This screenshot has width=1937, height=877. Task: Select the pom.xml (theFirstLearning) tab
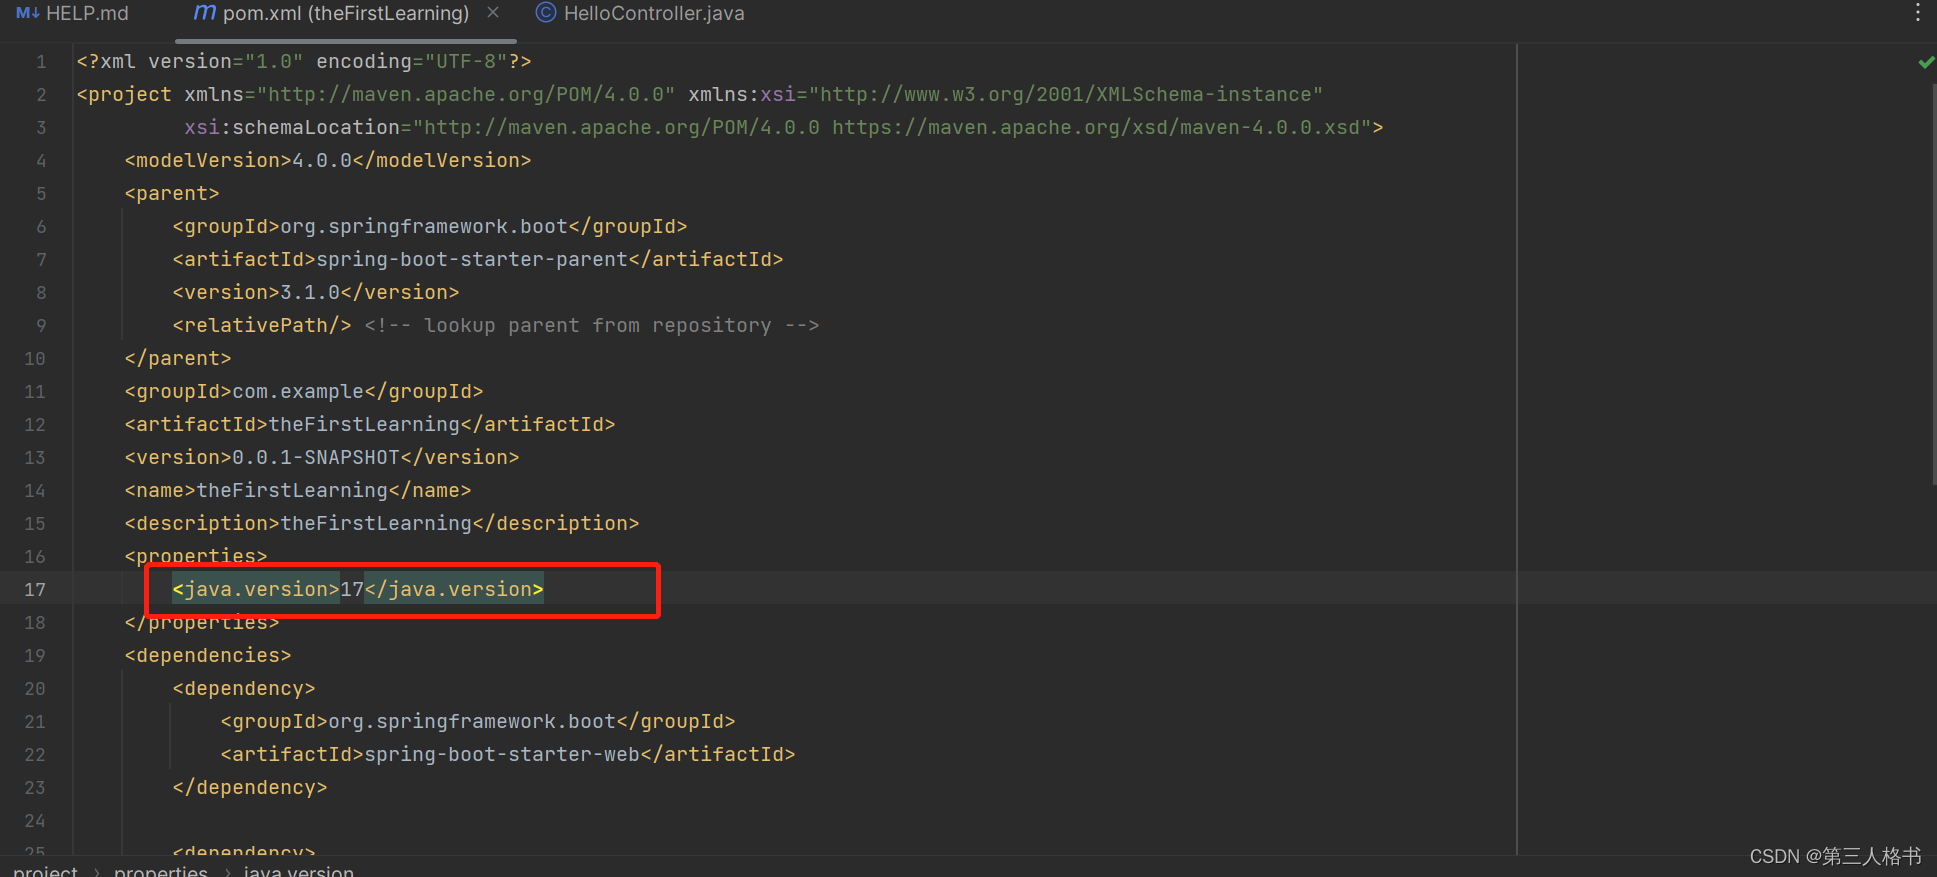(x=345, y=14)
